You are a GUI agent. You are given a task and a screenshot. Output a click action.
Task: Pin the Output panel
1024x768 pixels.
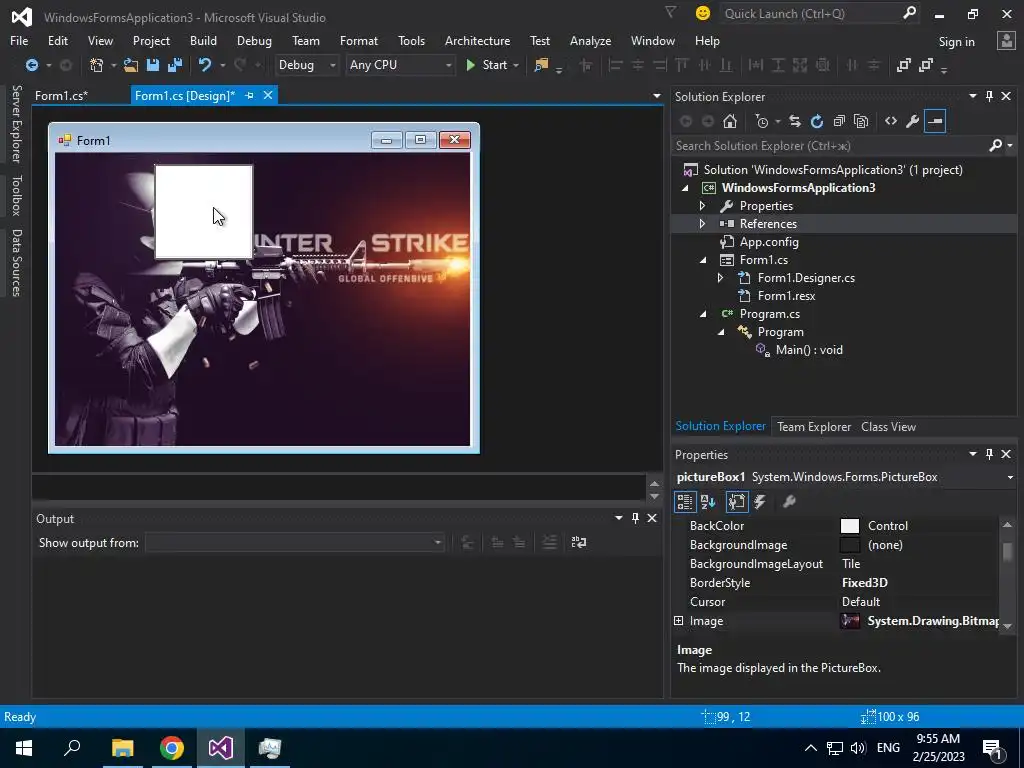tap(635, 518)
